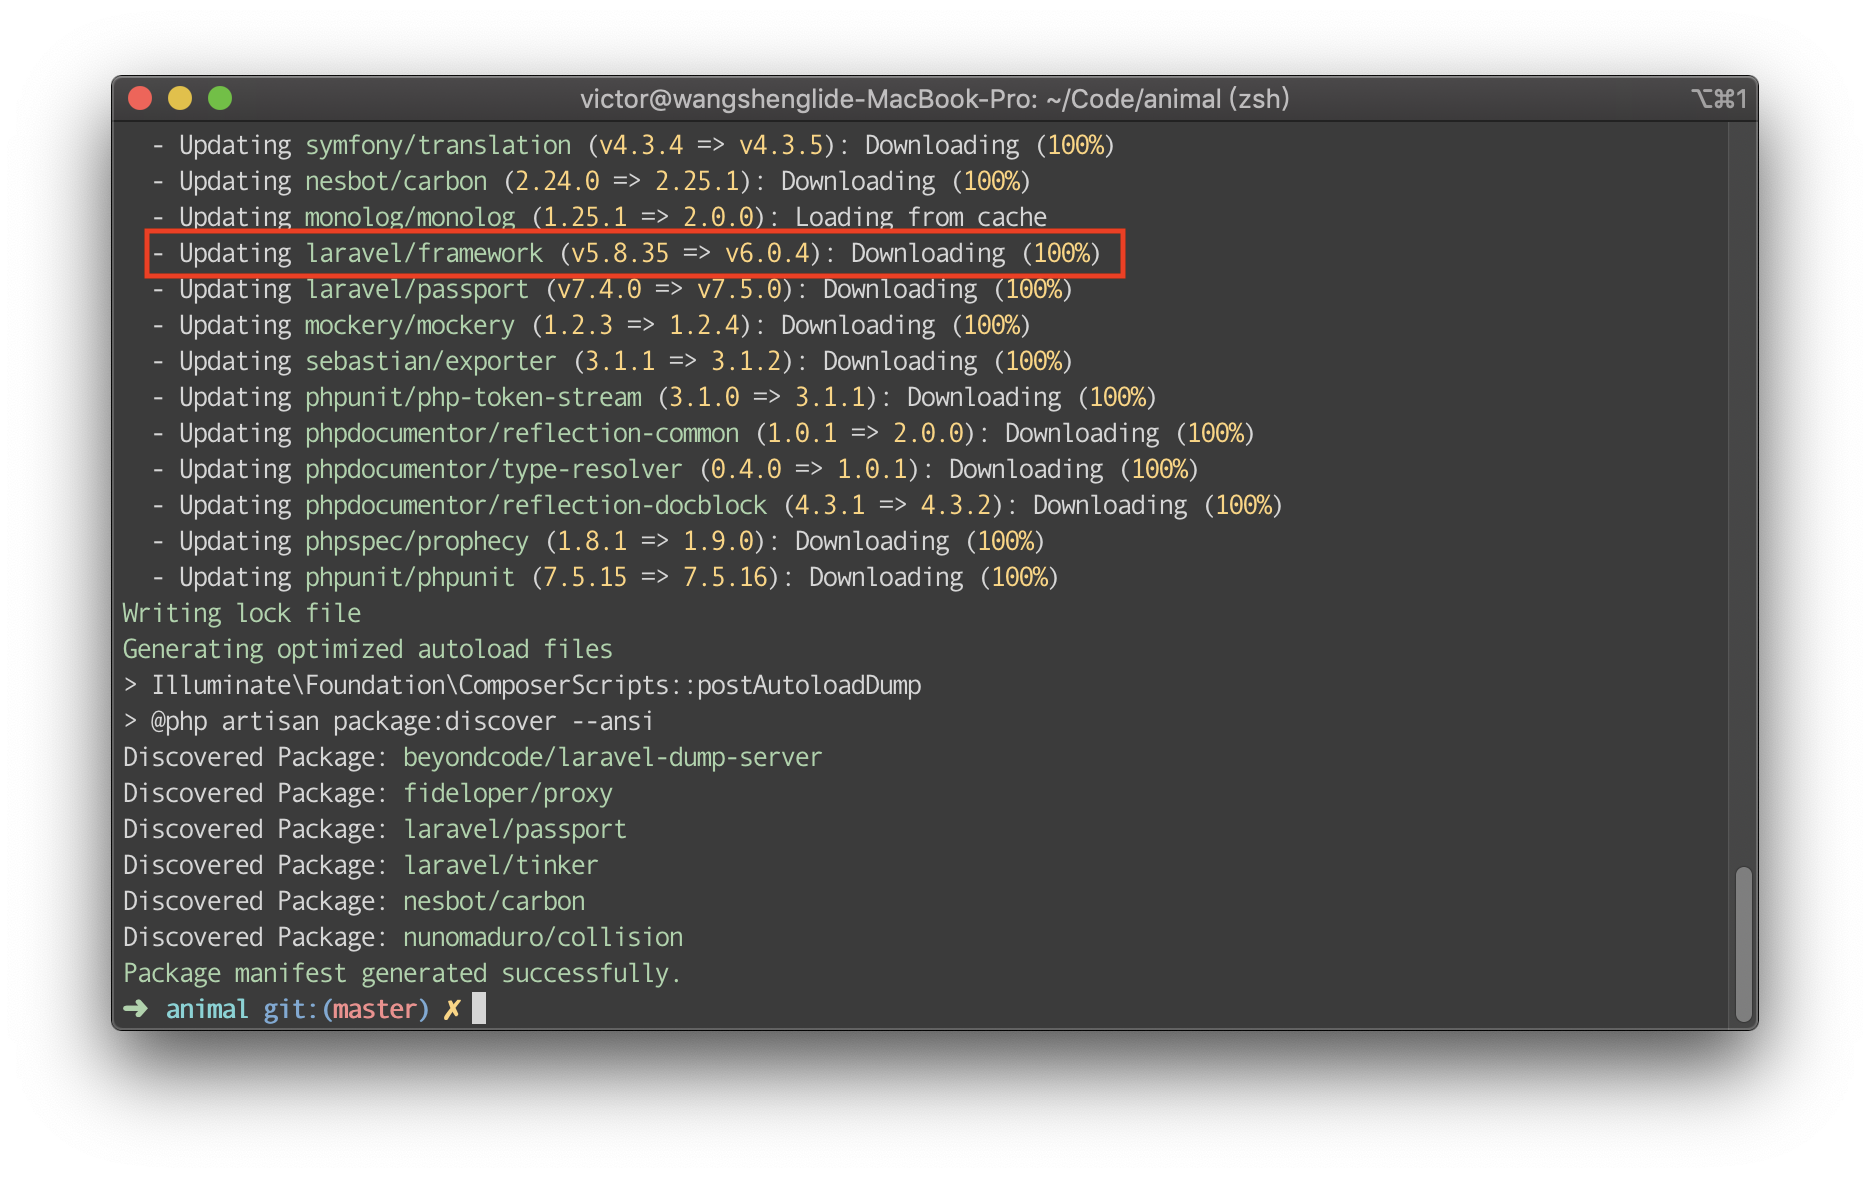Click 'laravel/framework' package name
Viewport: 1870px width, 1178px height.
(424, 253)
